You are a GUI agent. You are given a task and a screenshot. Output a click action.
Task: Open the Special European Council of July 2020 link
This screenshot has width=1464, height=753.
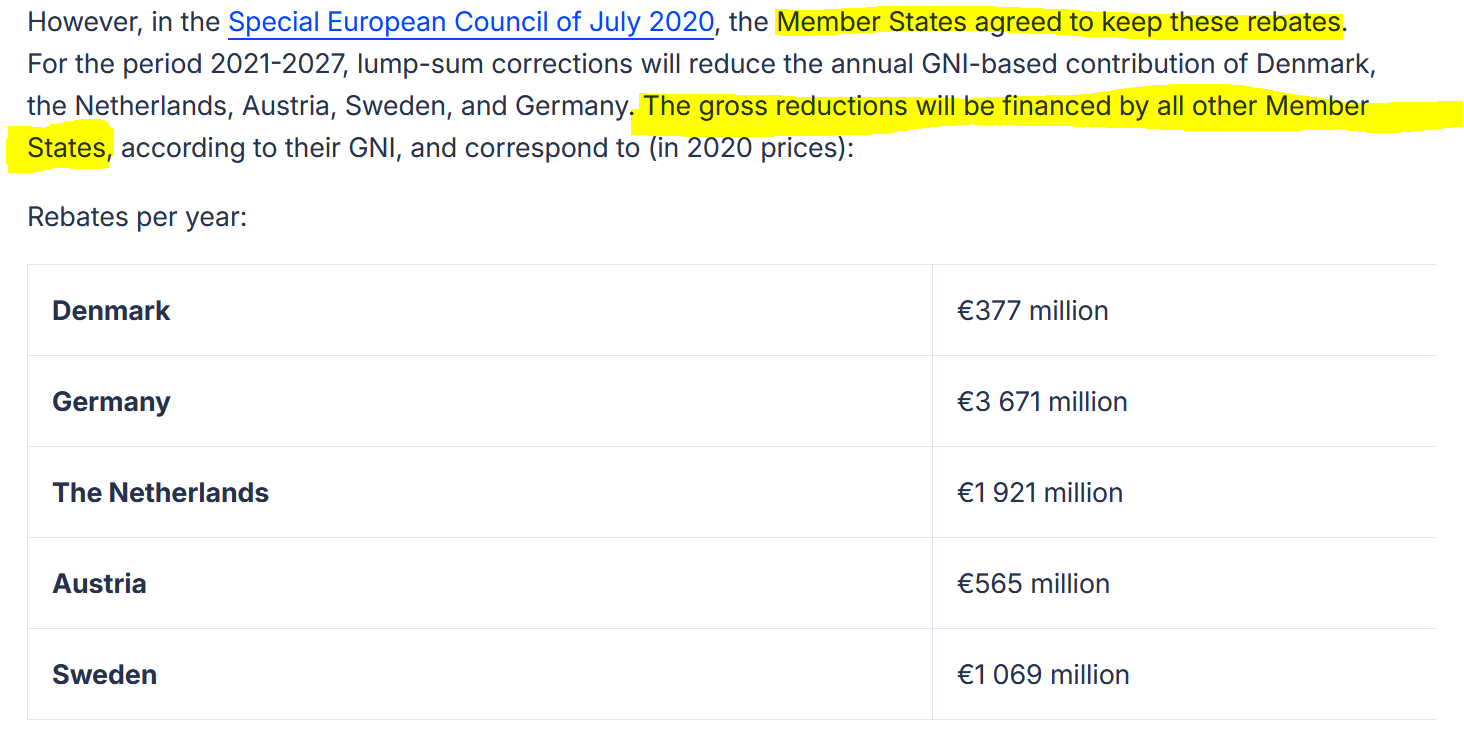(472, 22)
